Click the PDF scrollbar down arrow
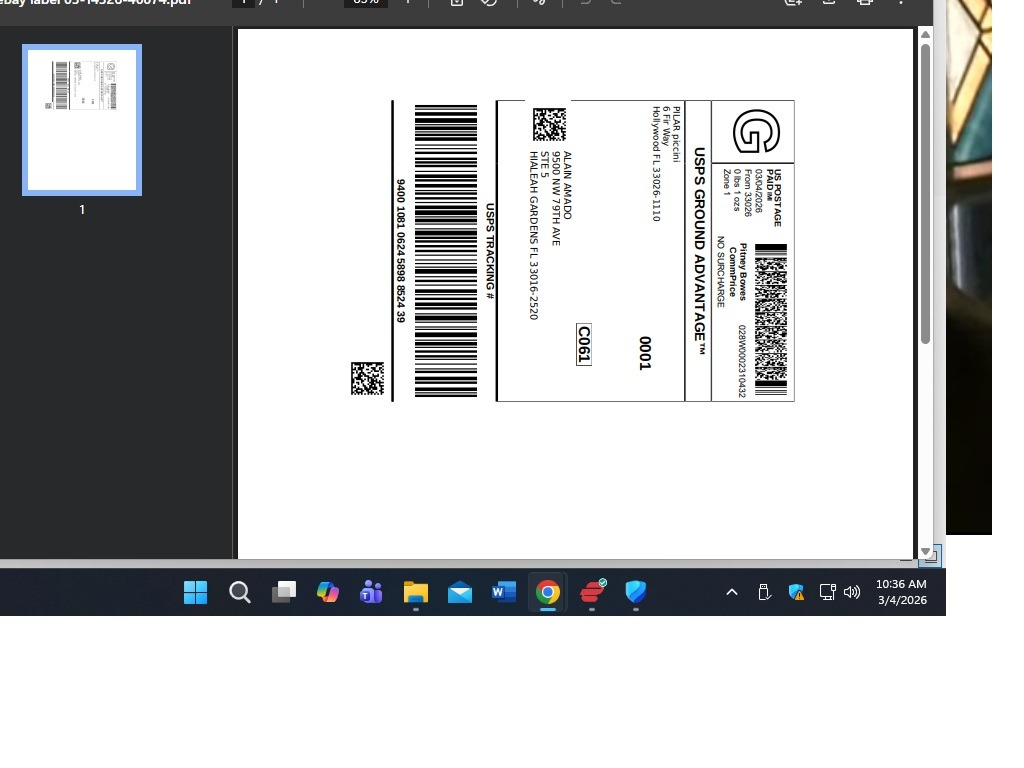This screenshot has height=768, width=1024. point(925,551)
